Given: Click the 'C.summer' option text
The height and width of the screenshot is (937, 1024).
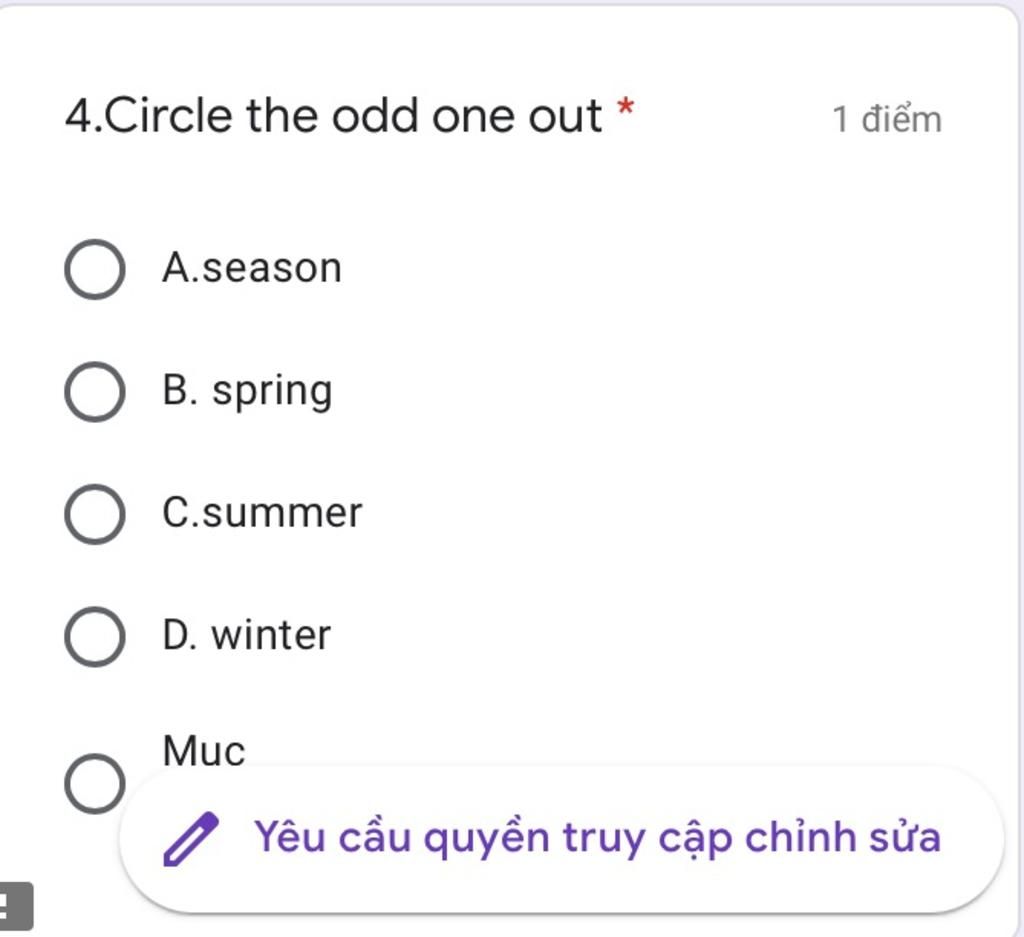Looking at the screenshot, I should click(262, 513).
